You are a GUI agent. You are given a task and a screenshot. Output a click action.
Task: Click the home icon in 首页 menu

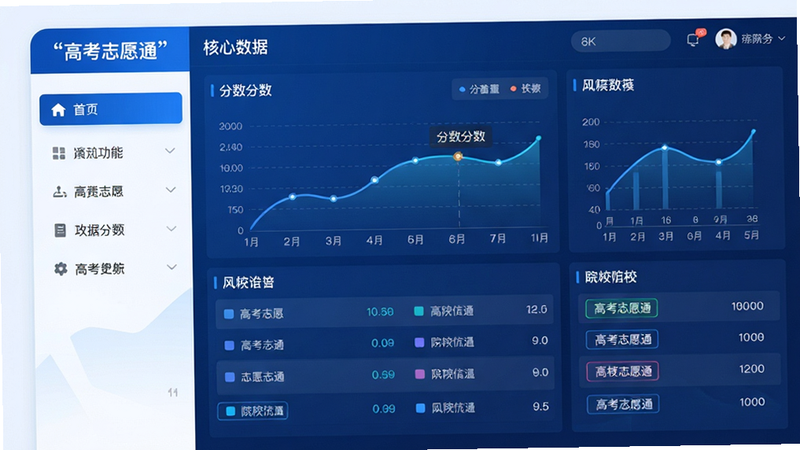(58, 110)
